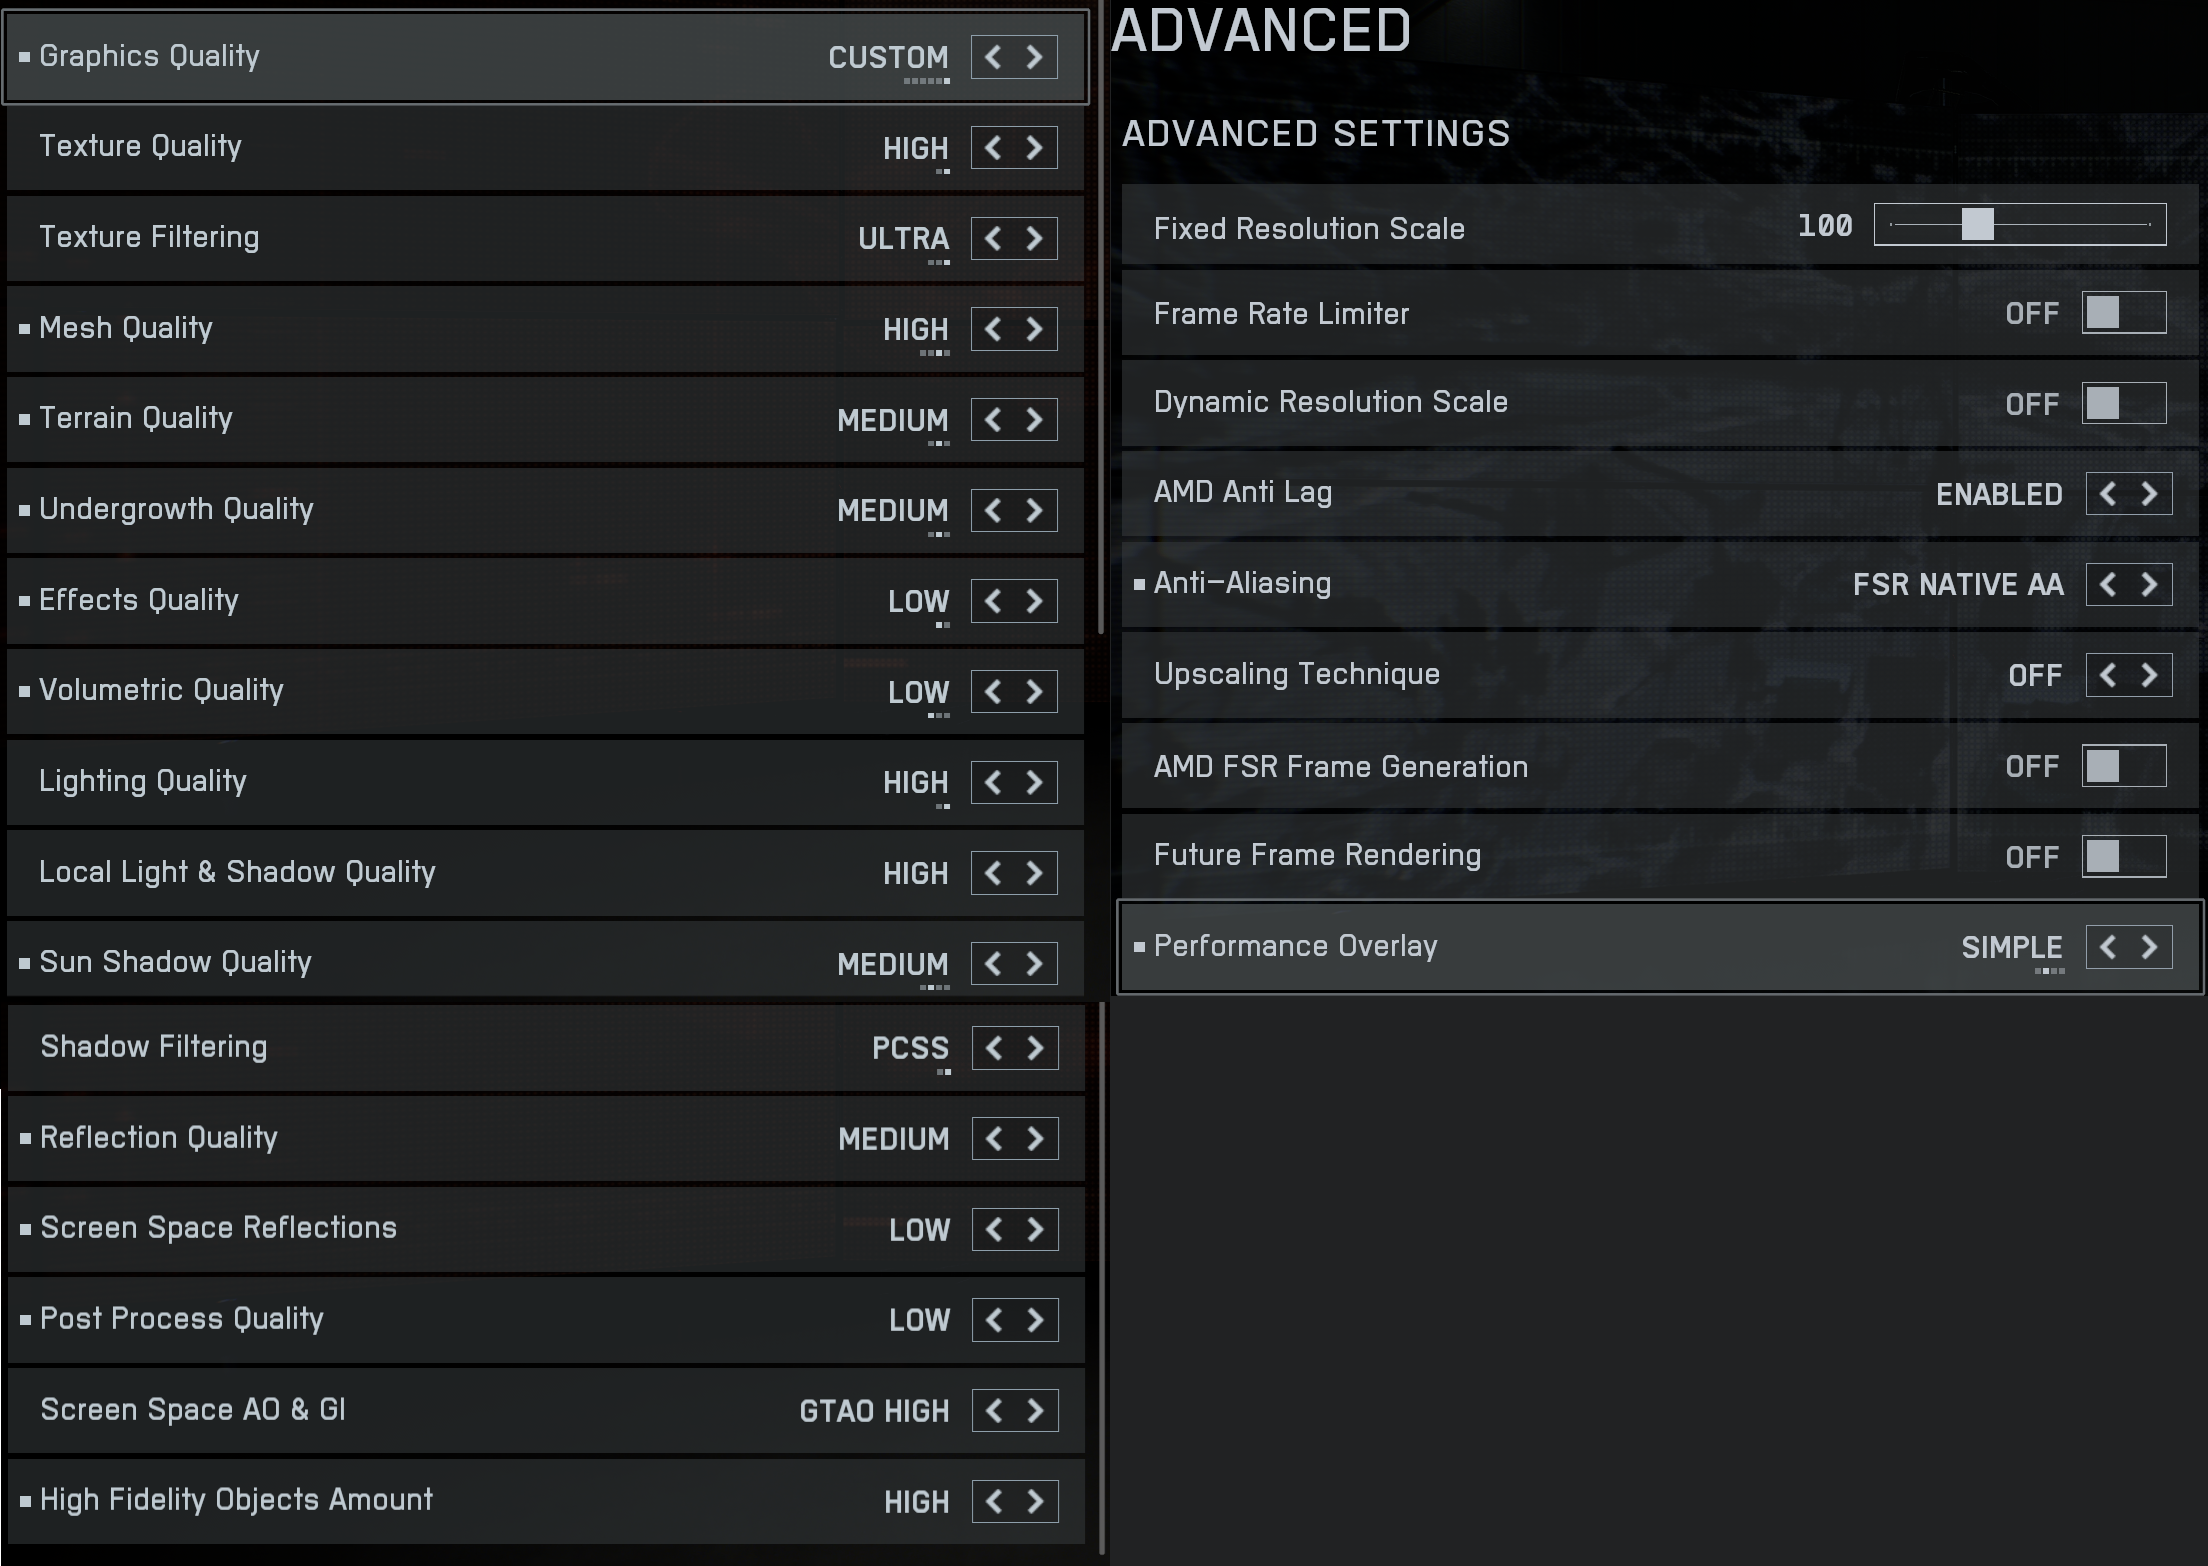
Task: Increase Mesh Quality using right arrow
Action: click(x=1035, y=329)
